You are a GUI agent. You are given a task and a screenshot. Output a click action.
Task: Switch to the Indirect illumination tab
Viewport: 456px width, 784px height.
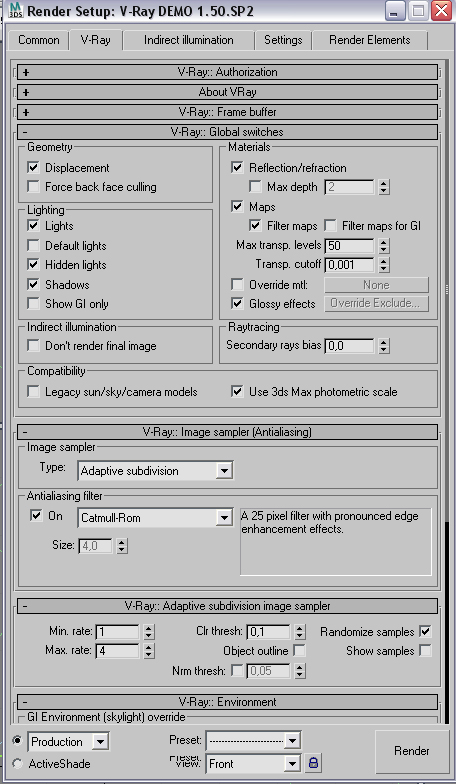tap(188, 40)
